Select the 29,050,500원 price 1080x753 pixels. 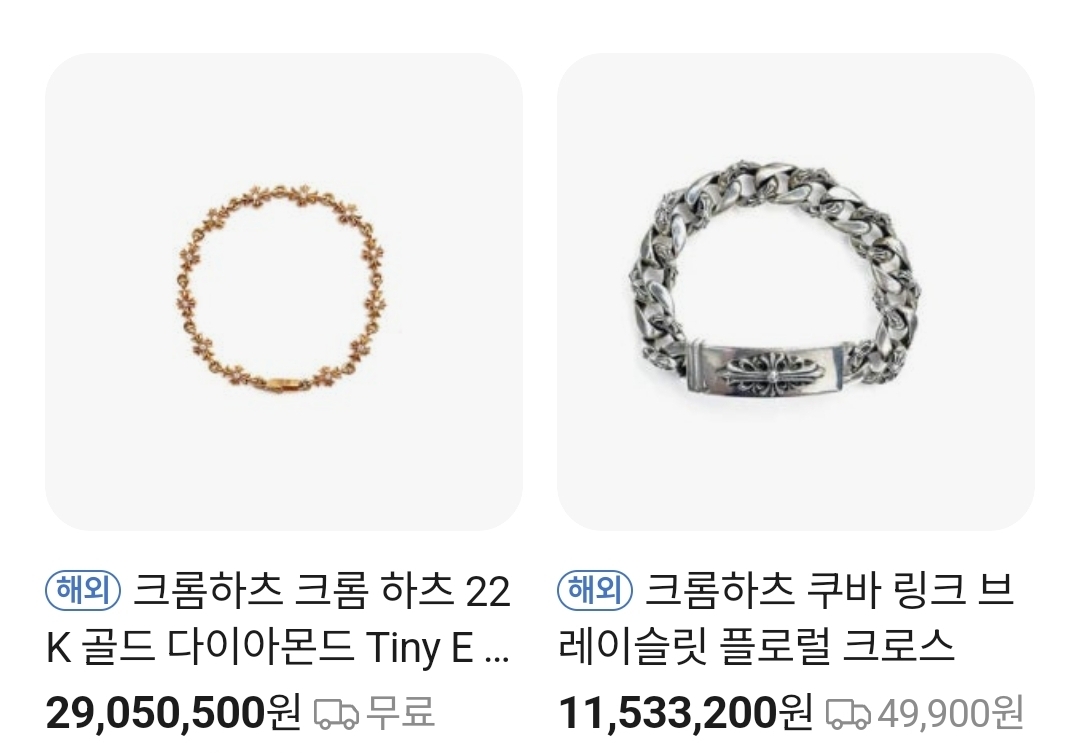[173, 713]
